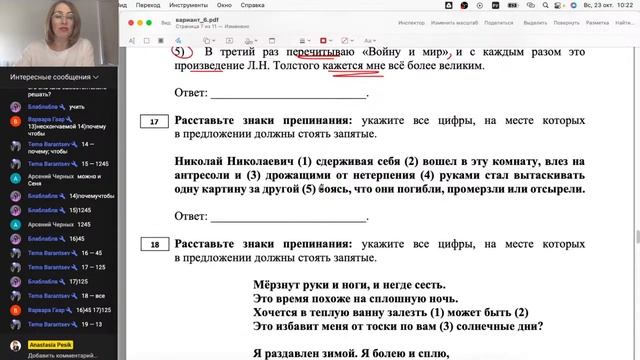Click Варвара Гаар message '16)45 17)125'

pyautogui.click(x=93, y=310)
